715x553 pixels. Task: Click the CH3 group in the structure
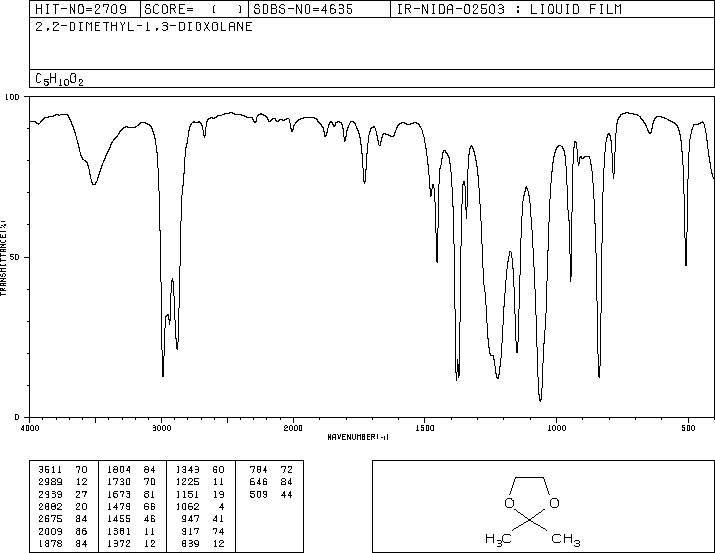pos(566,539)
